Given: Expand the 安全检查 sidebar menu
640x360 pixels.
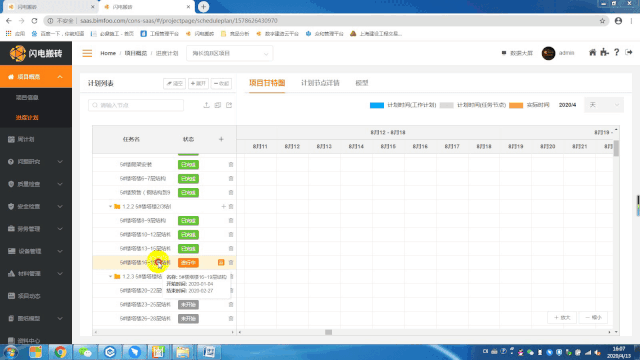Looking at the screenshot, I should (x=60, y=207).
